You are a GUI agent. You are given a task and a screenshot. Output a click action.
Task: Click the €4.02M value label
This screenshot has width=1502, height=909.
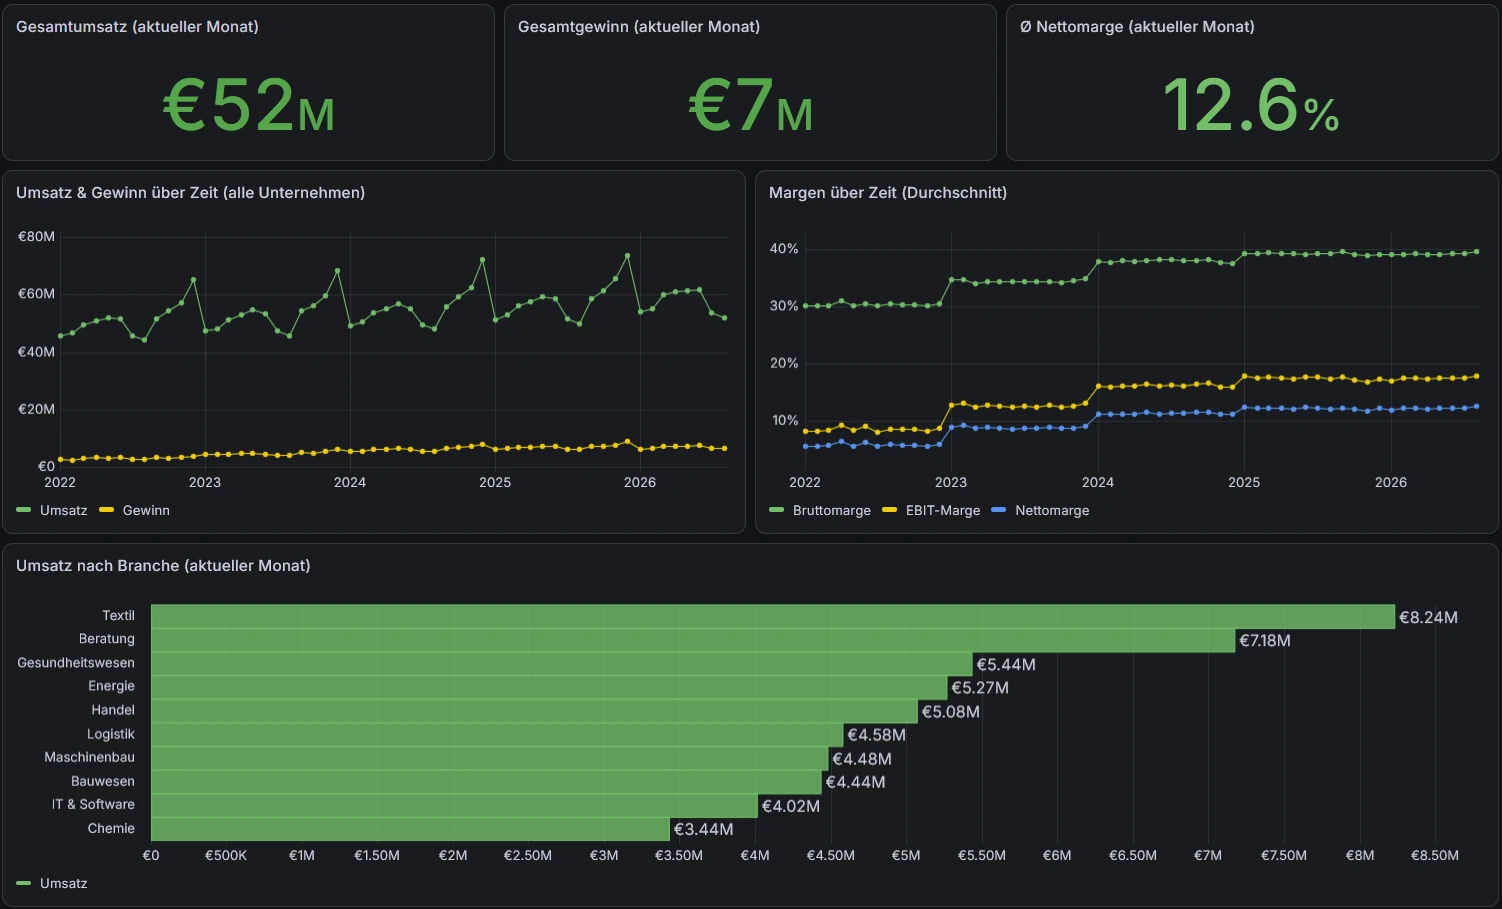click(791, 806)
